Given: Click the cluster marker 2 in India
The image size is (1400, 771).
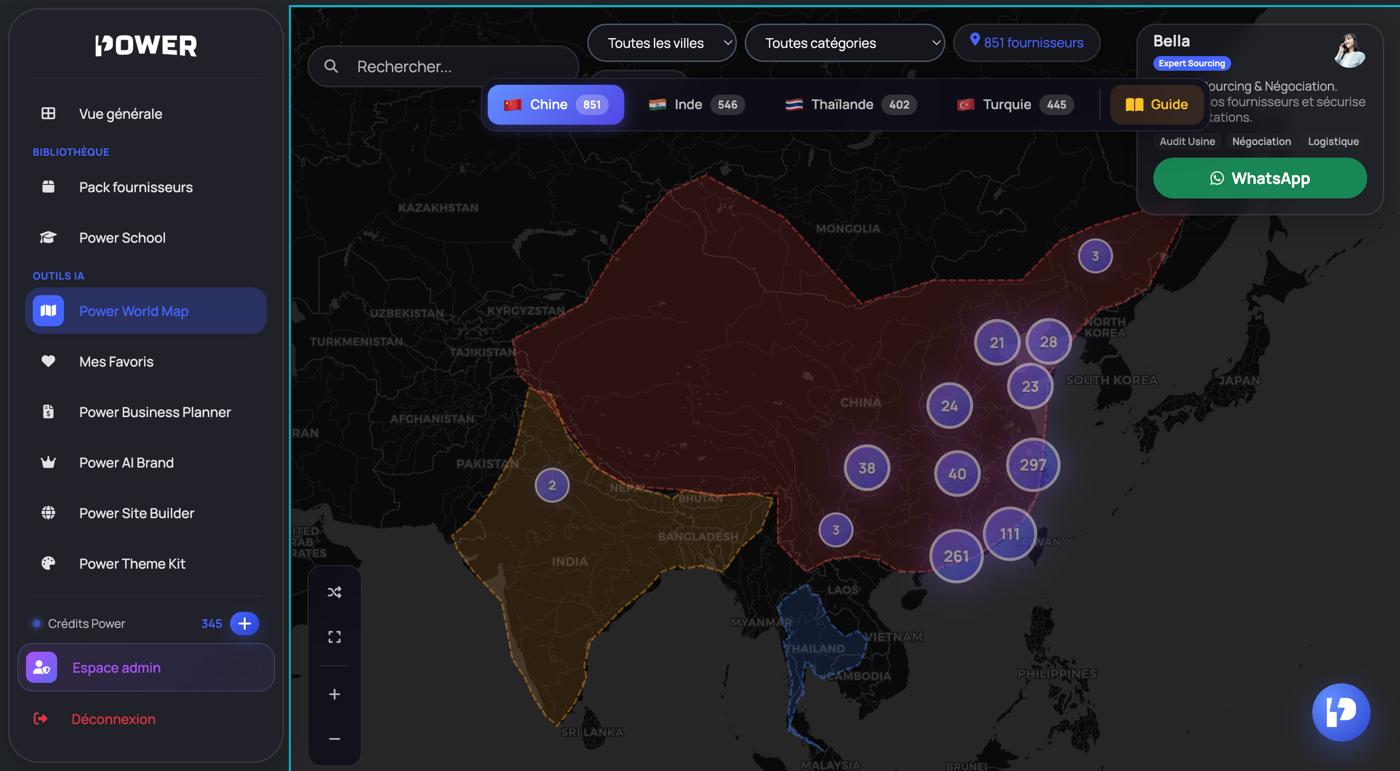Looking at the screenshot, I should tap(552, 485).
